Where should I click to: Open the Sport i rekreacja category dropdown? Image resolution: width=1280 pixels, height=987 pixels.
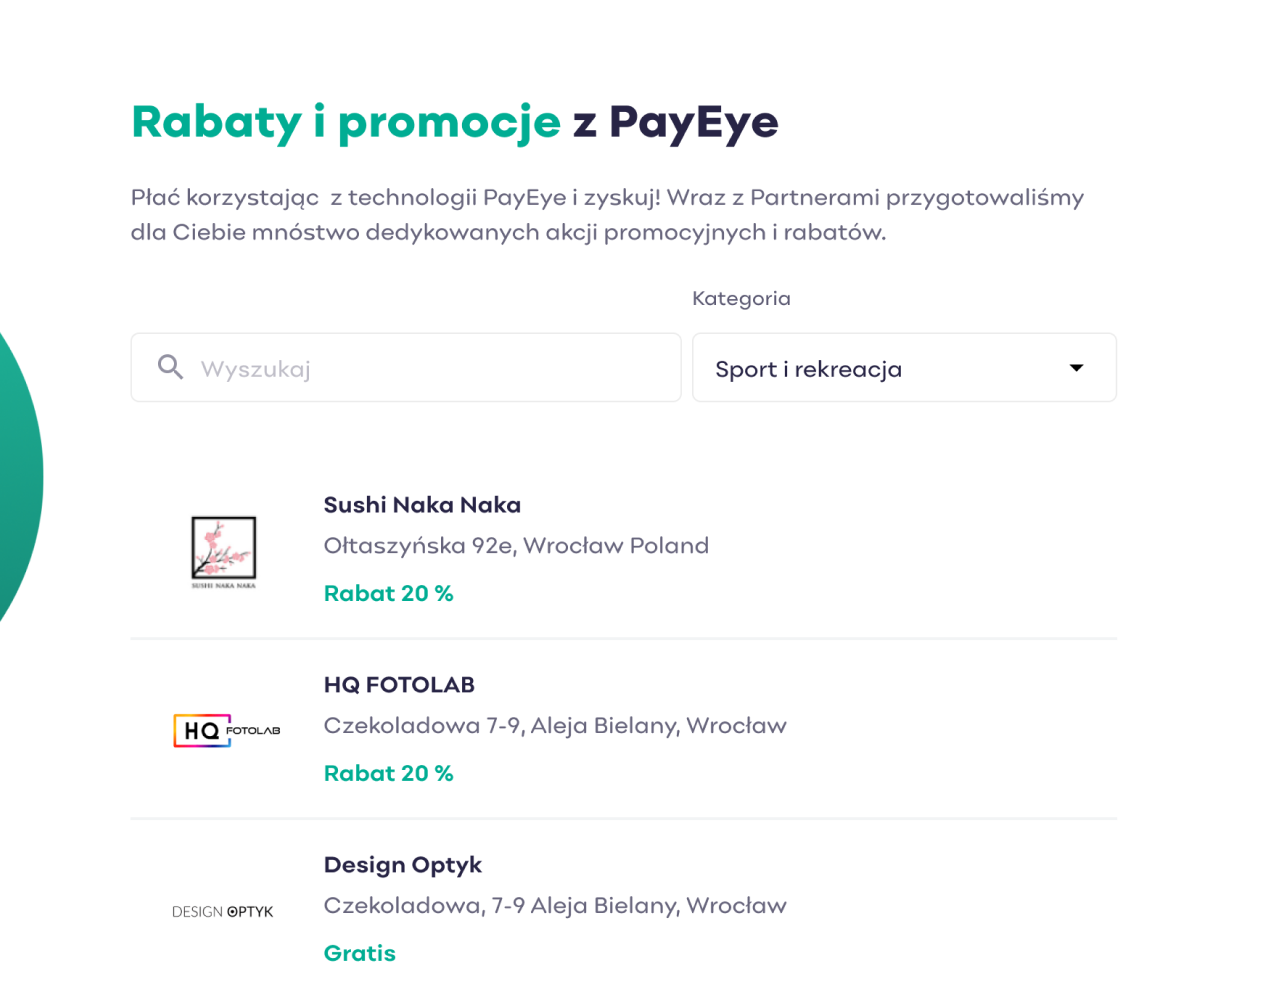pyautogui.click(x=904, y=368)
